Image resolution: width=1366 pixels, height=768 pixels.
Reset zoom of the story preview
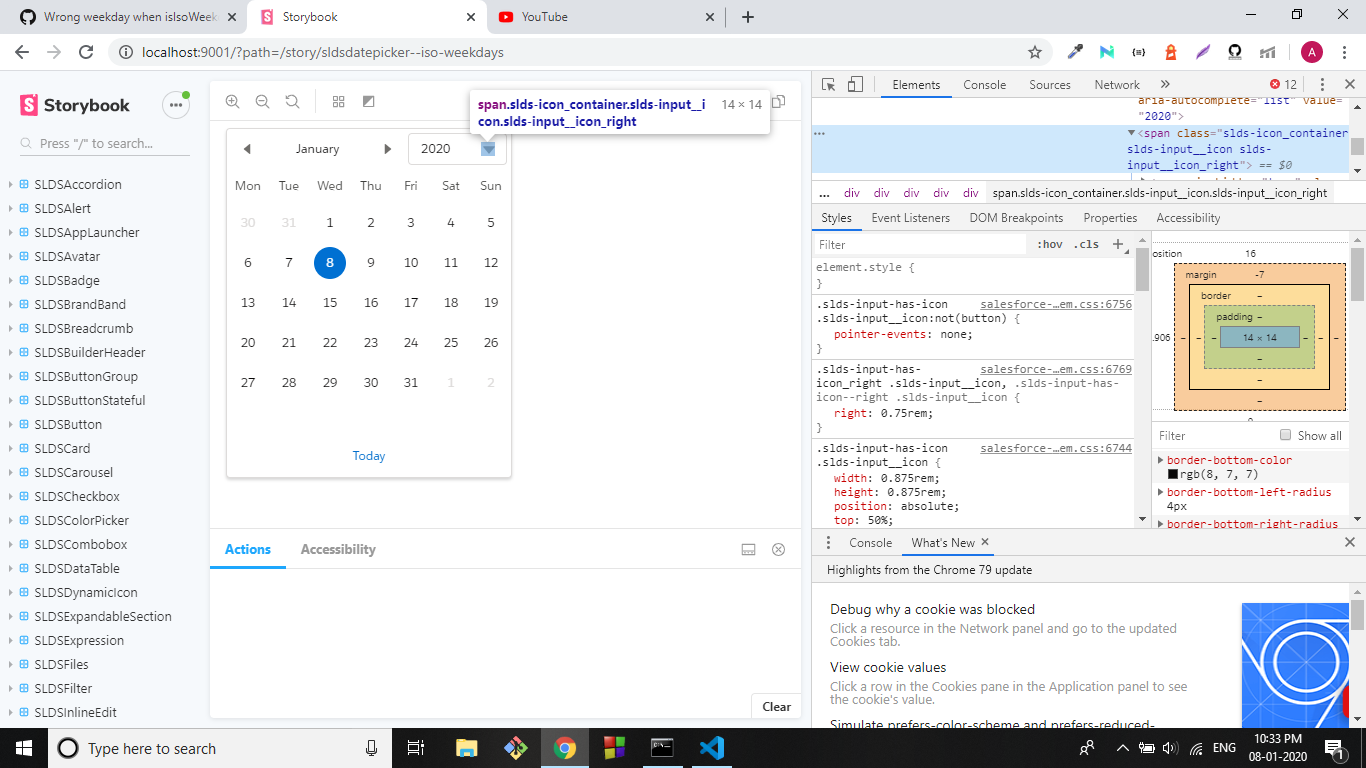coord(290,101)
